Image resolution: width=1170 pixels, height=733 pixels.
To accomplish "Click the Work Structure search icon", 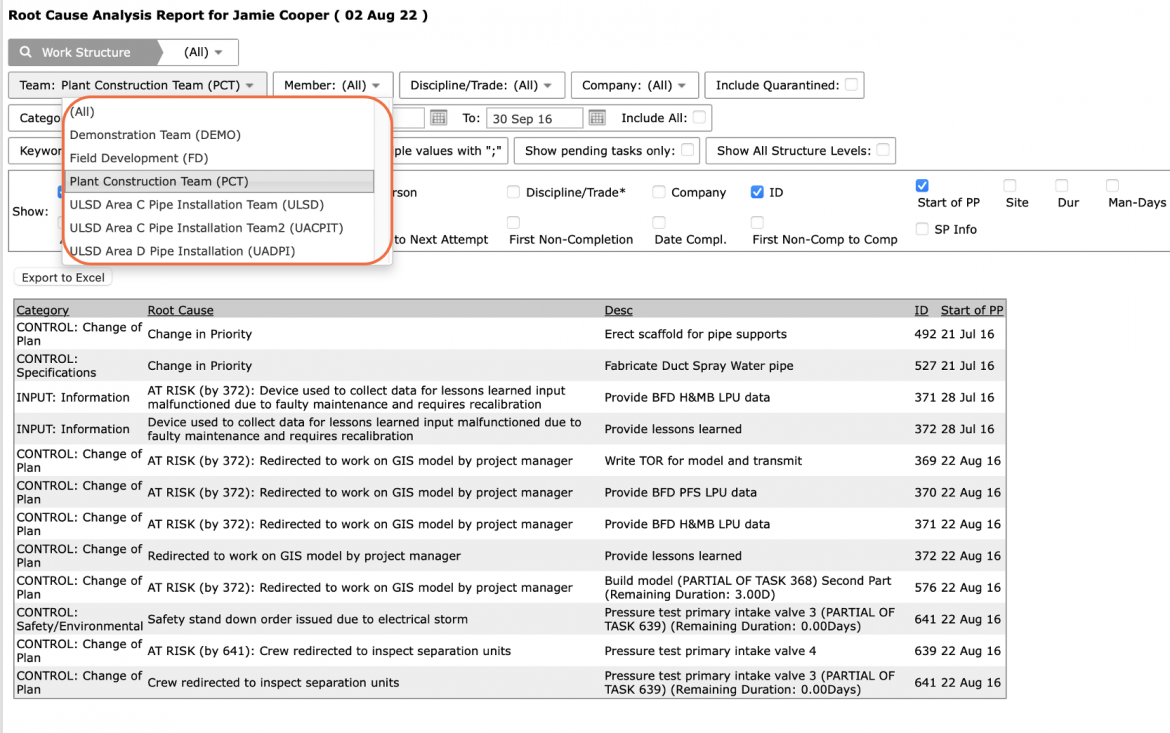I will (x=26, y=52).
